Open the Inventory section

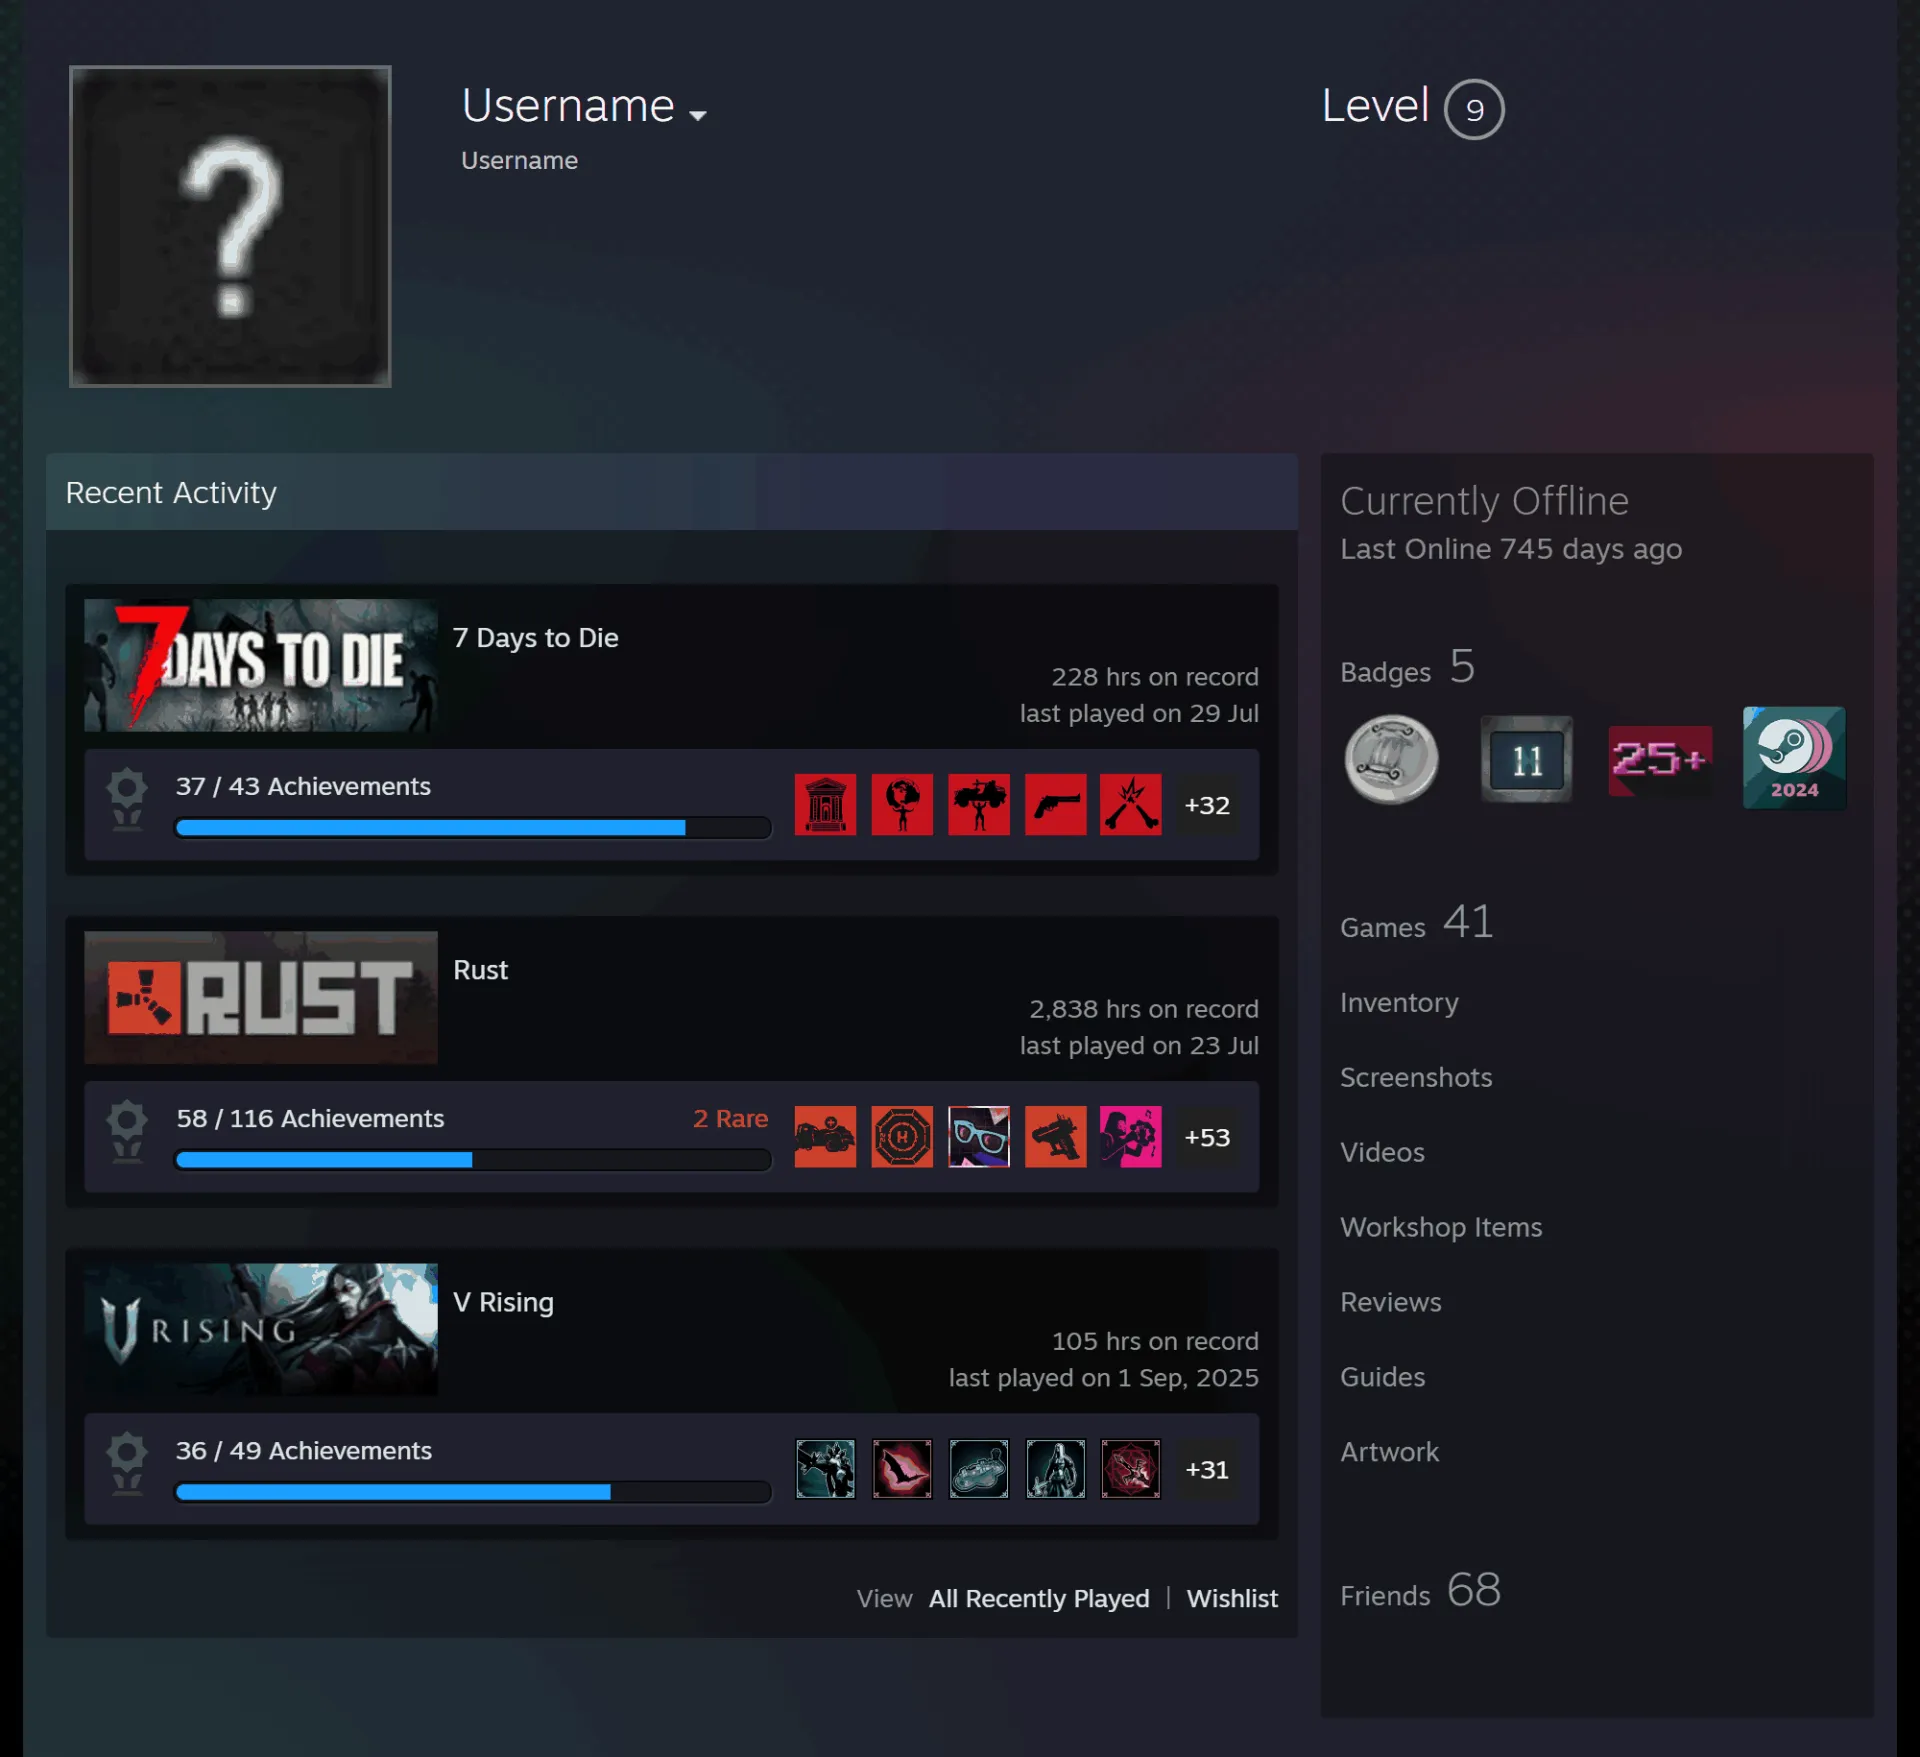pos(1399,1002)
